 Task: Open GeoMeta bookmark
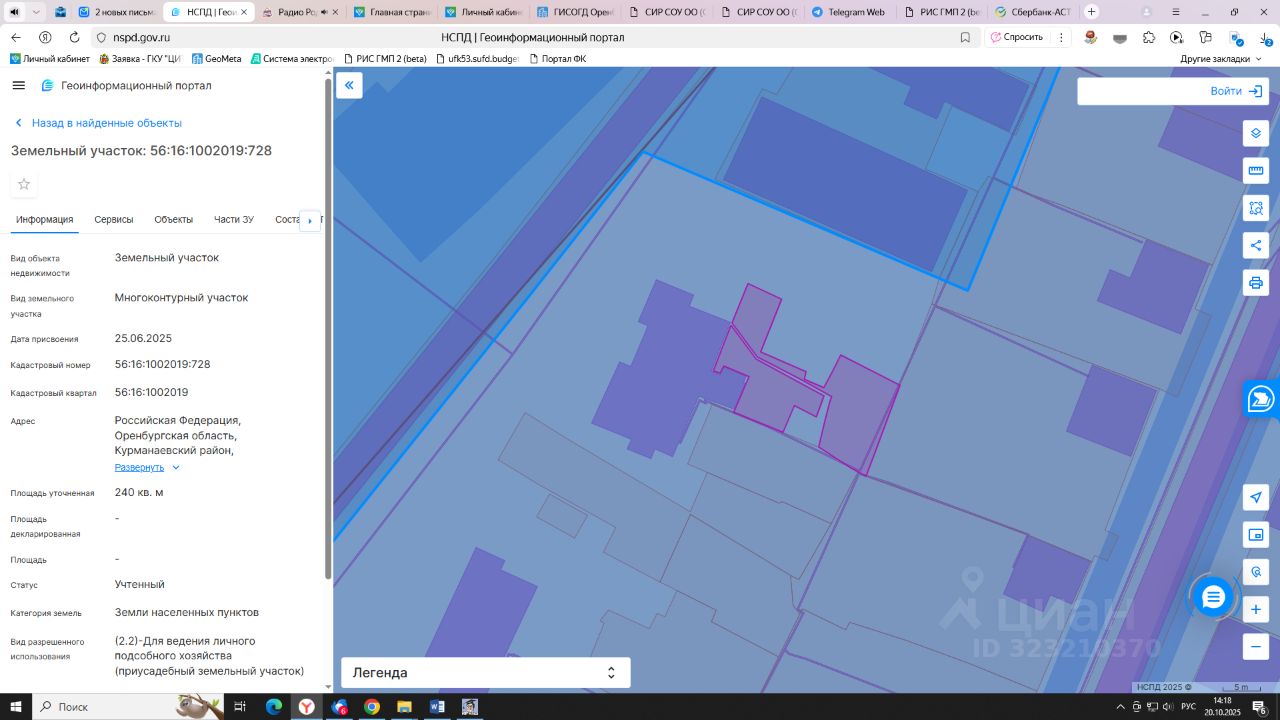tap(216, 59)
